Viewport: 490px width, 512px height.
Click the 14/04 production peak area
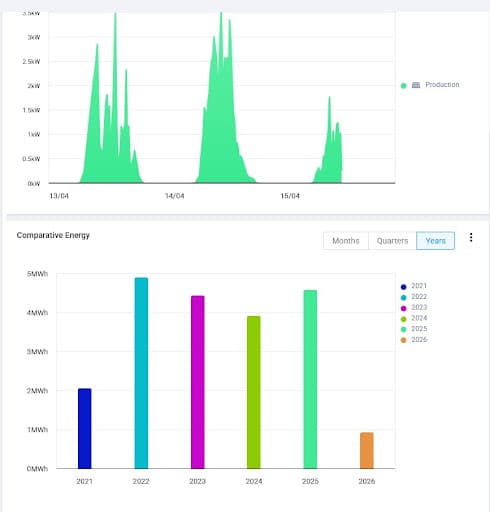coord(220,133)
